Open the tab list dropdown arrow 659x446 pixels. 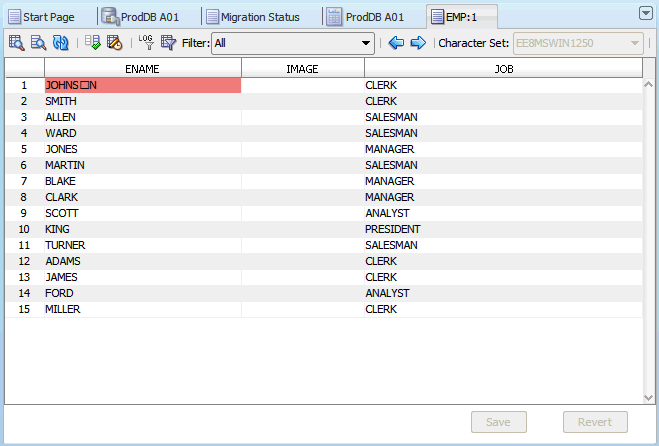(645, 13)
